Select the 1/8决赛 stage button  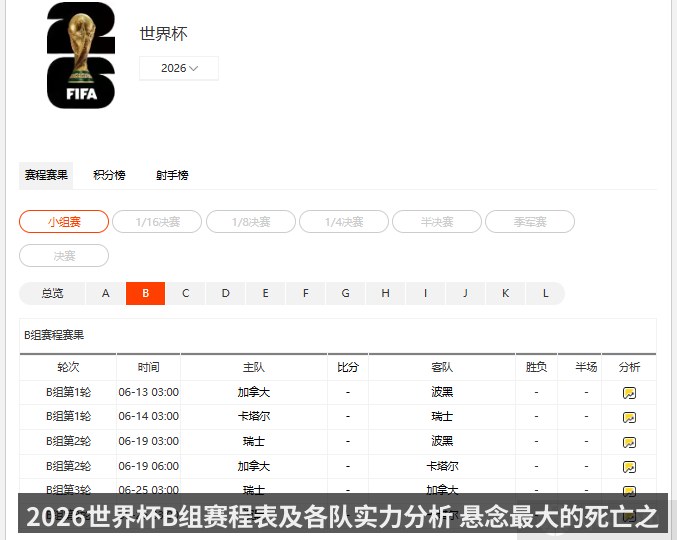click(x=251, y=222)
